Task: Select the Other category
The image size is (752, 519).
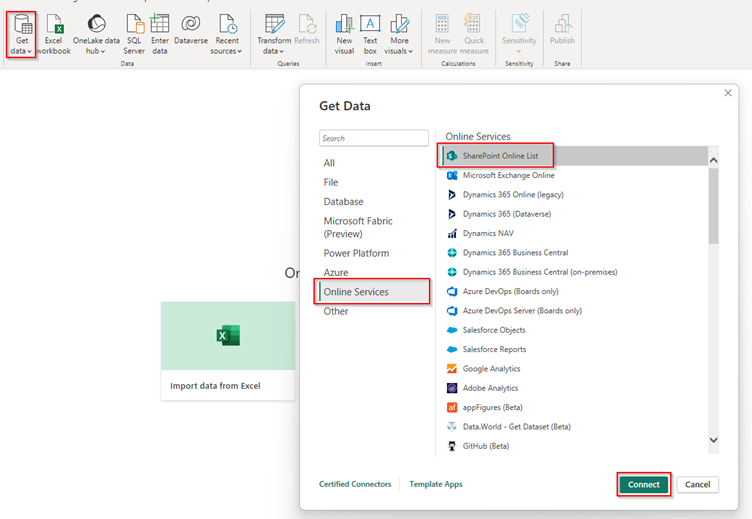Action: pos(336,311)
